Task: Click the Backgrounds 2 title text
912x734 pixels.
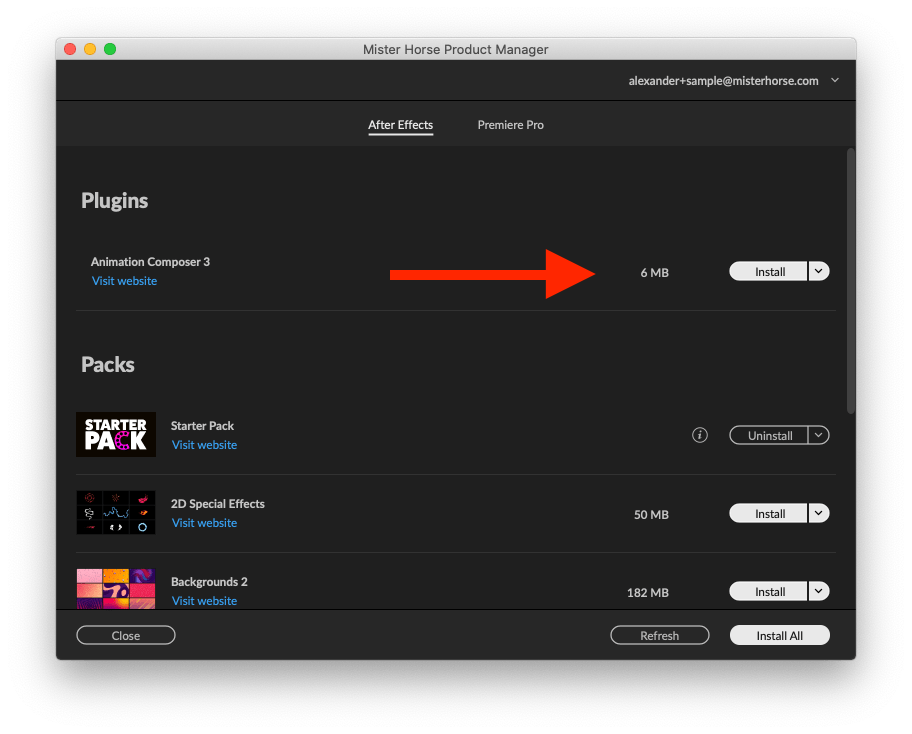Action: pyautogui.click(x=209, y=582)
